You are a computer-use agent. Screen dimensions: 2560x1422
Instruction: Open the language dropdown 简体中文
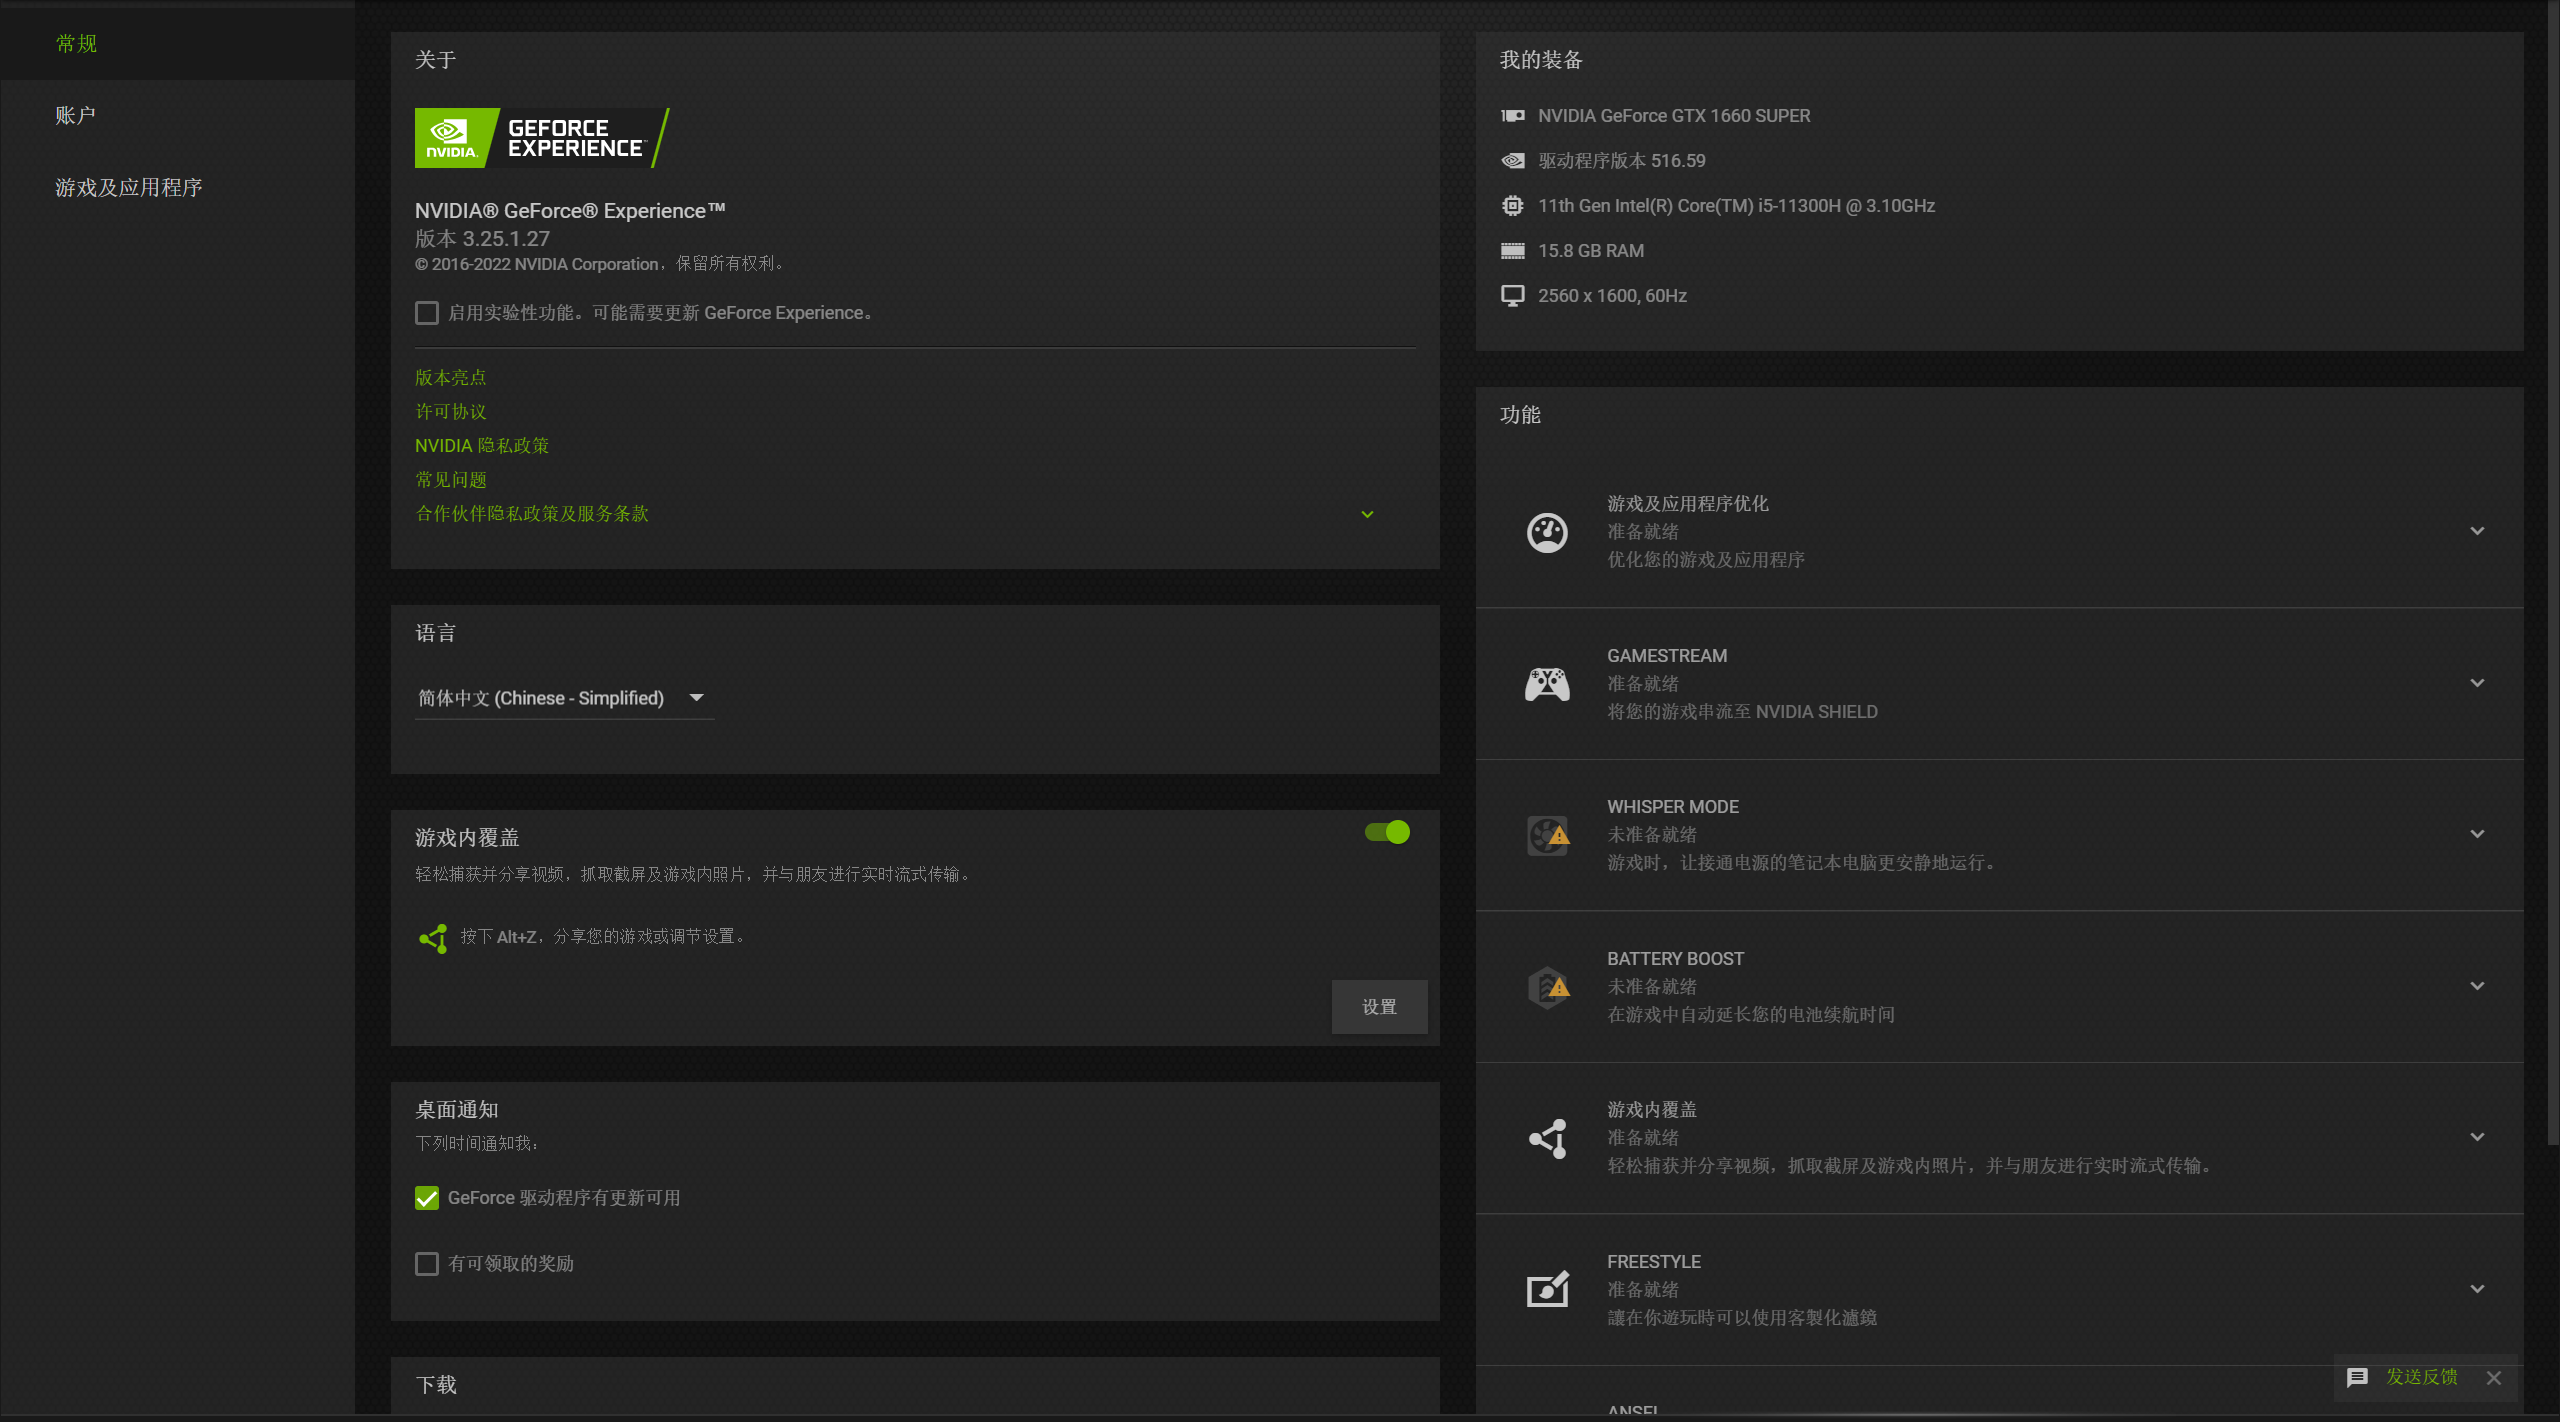pos(564,698)
